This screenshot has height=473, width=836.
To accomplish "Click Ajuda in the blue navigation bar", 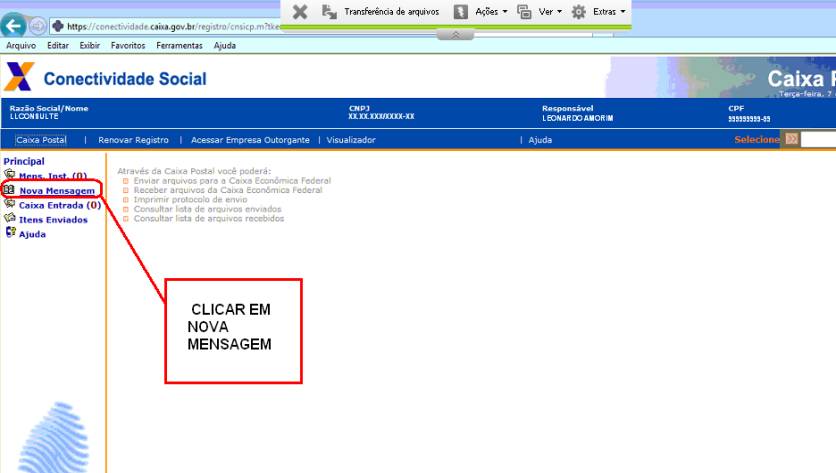I will [x=540, y=140].
